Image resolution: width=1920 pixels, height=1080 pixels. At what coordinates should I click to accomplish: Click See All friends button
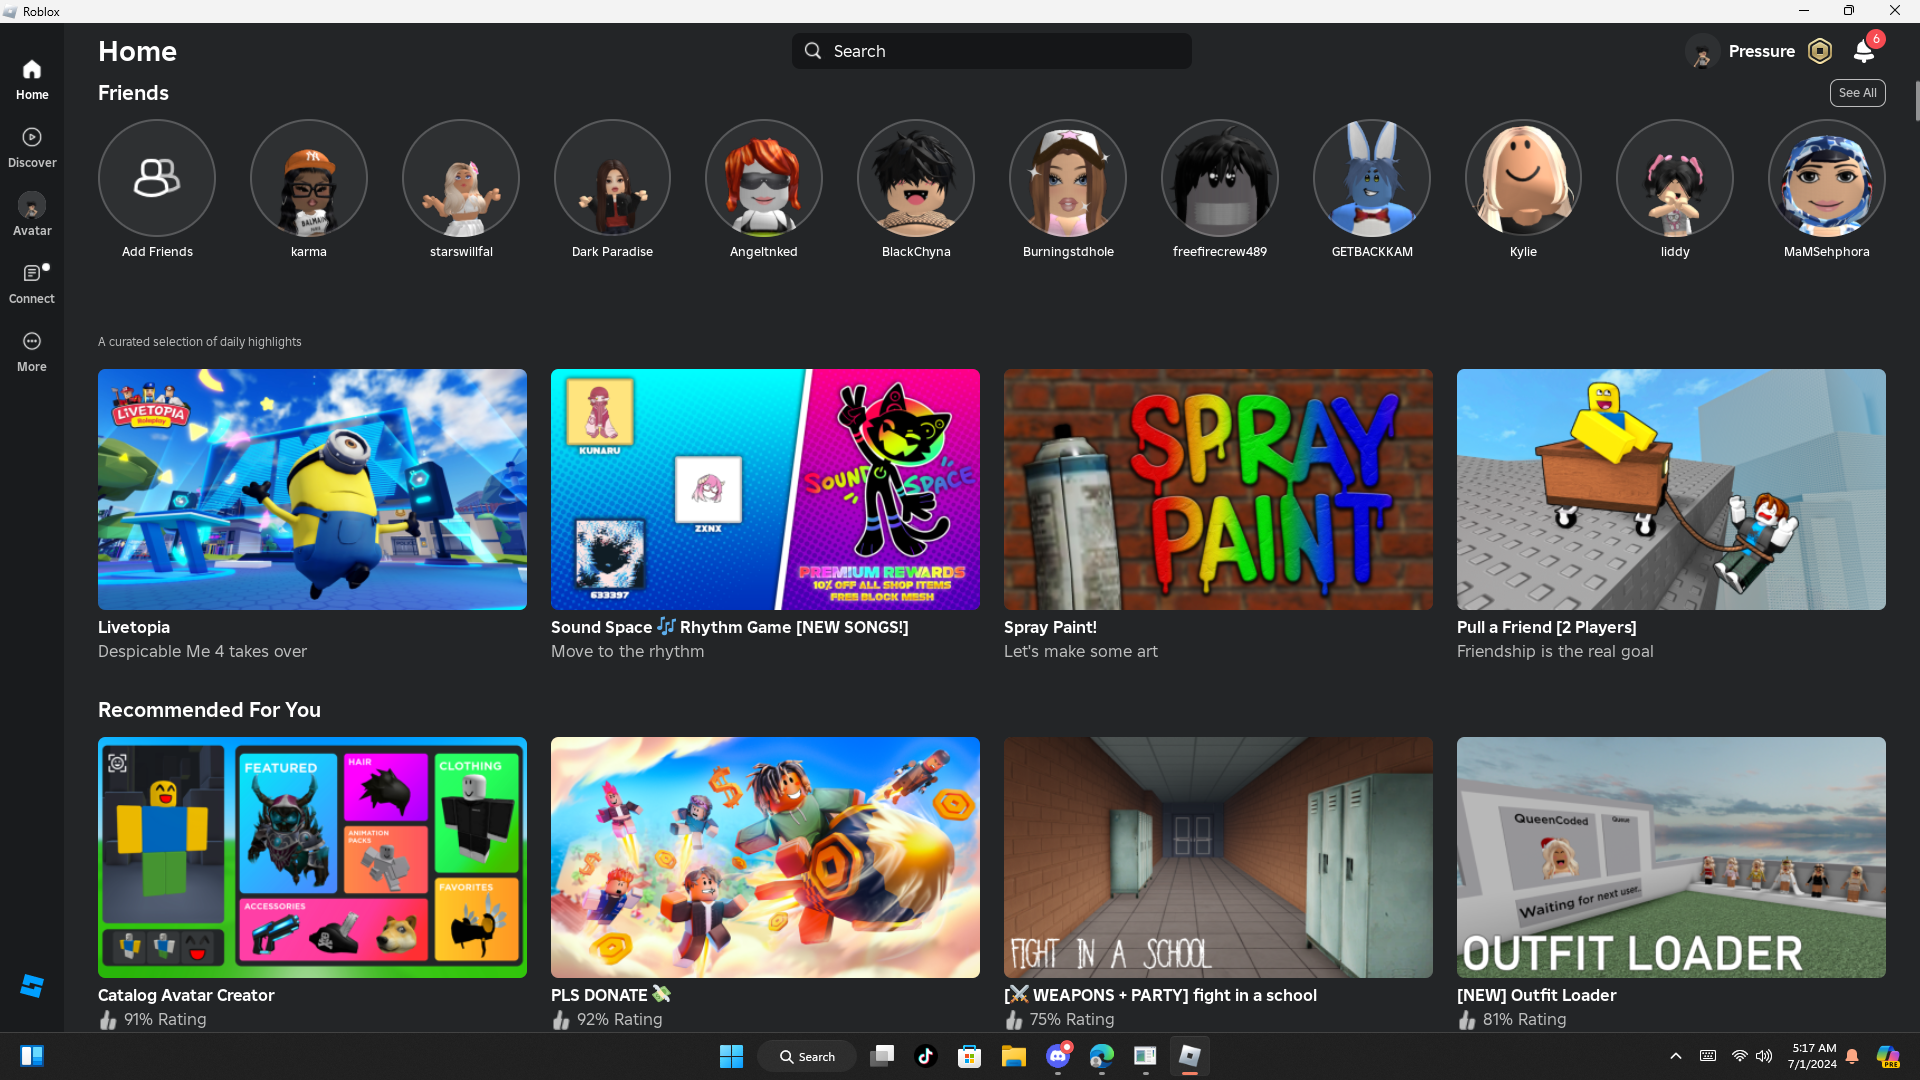pyautogui.click(x=1857, y=93)
